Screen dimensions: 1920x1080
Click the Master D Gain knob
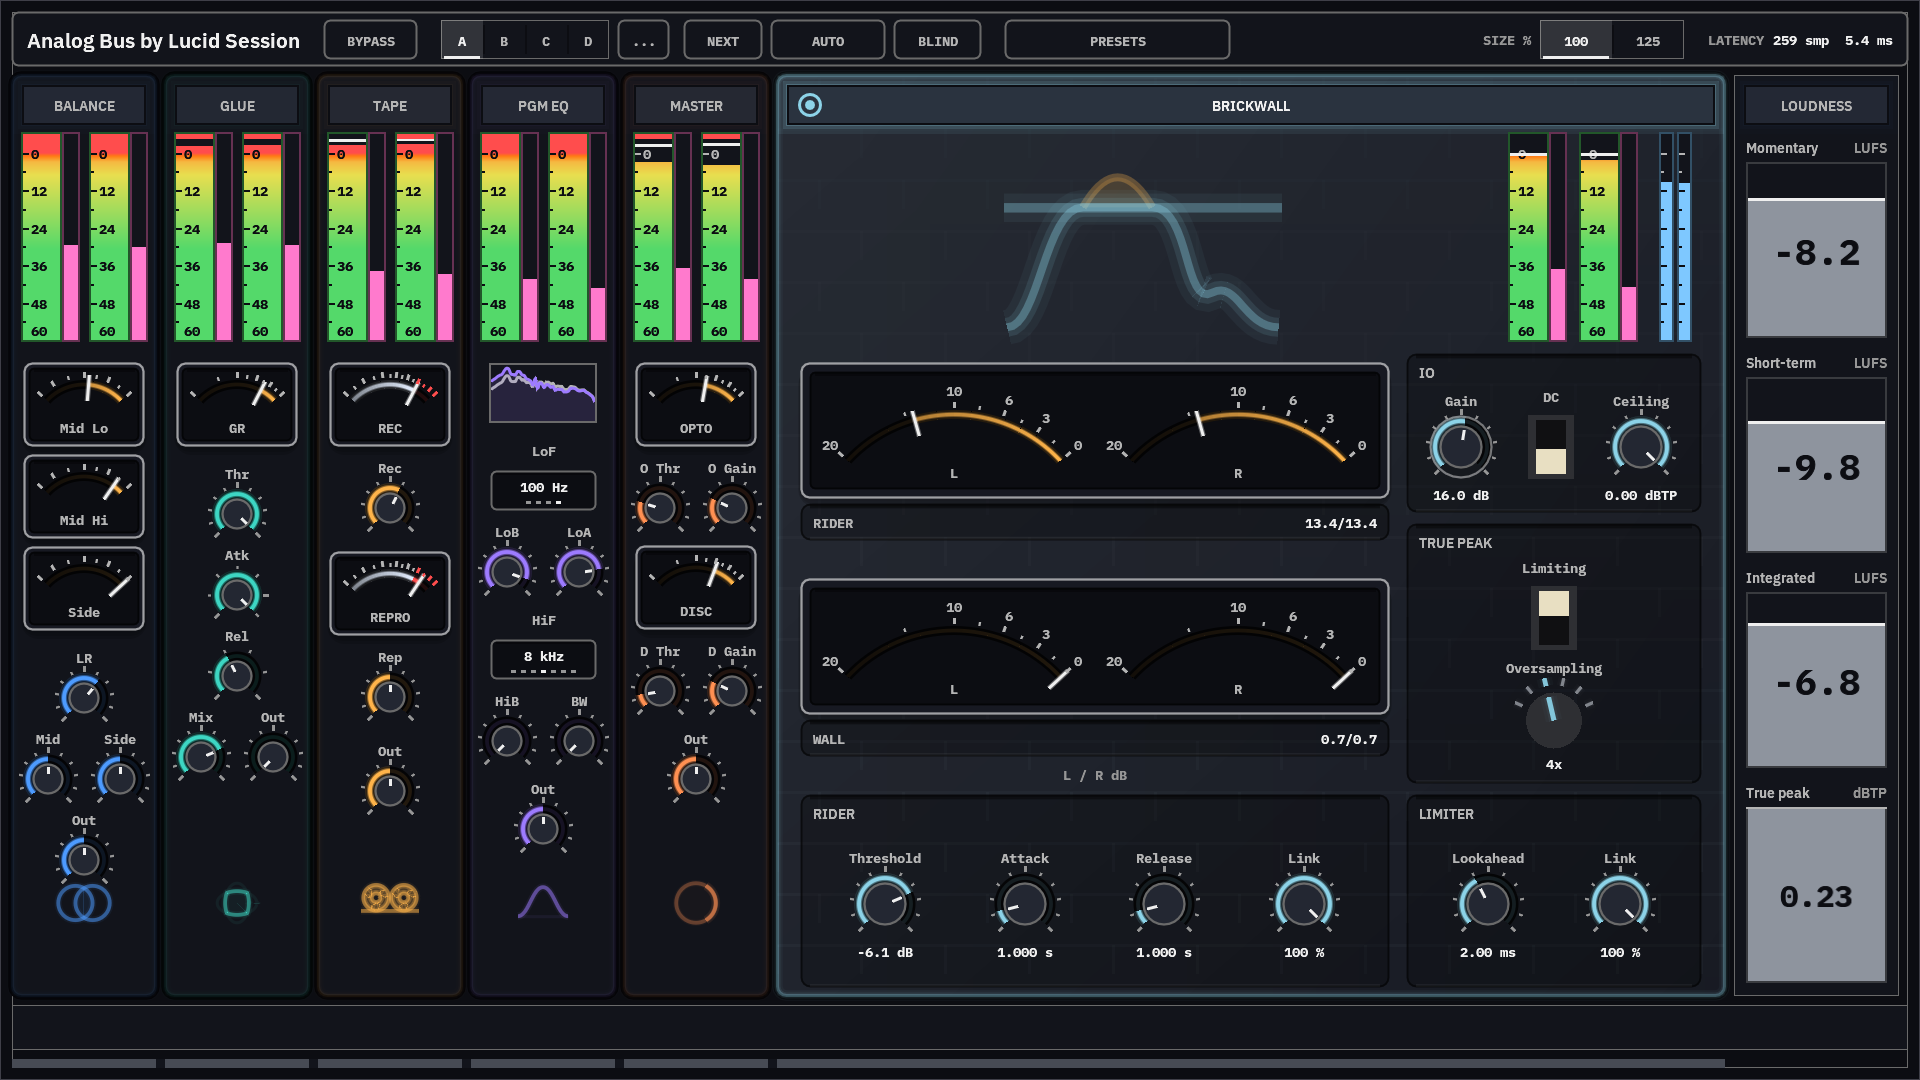pyautogui.click(x=732, y=690)
